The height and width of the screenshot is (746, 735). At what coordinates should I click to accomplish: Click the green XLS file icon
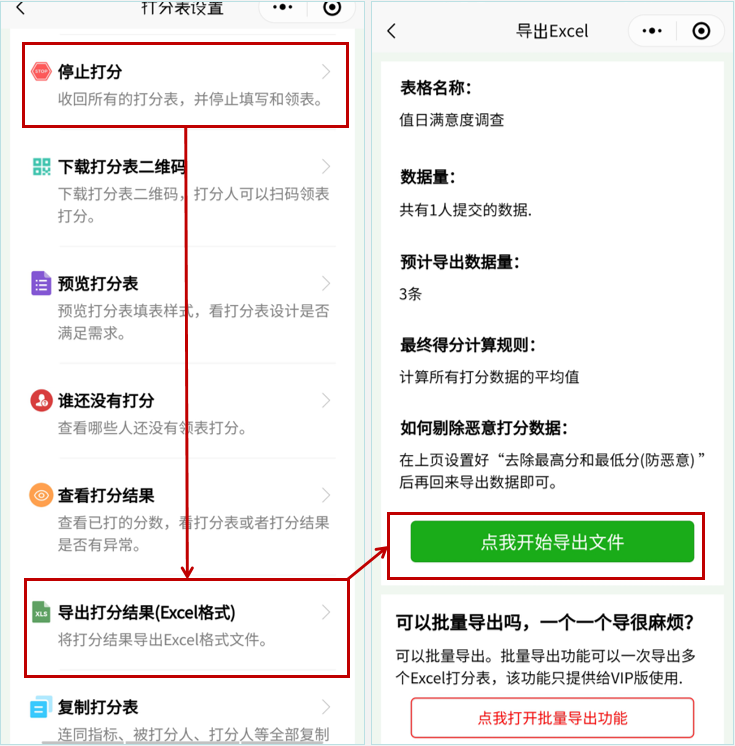(x=41, y=612)
